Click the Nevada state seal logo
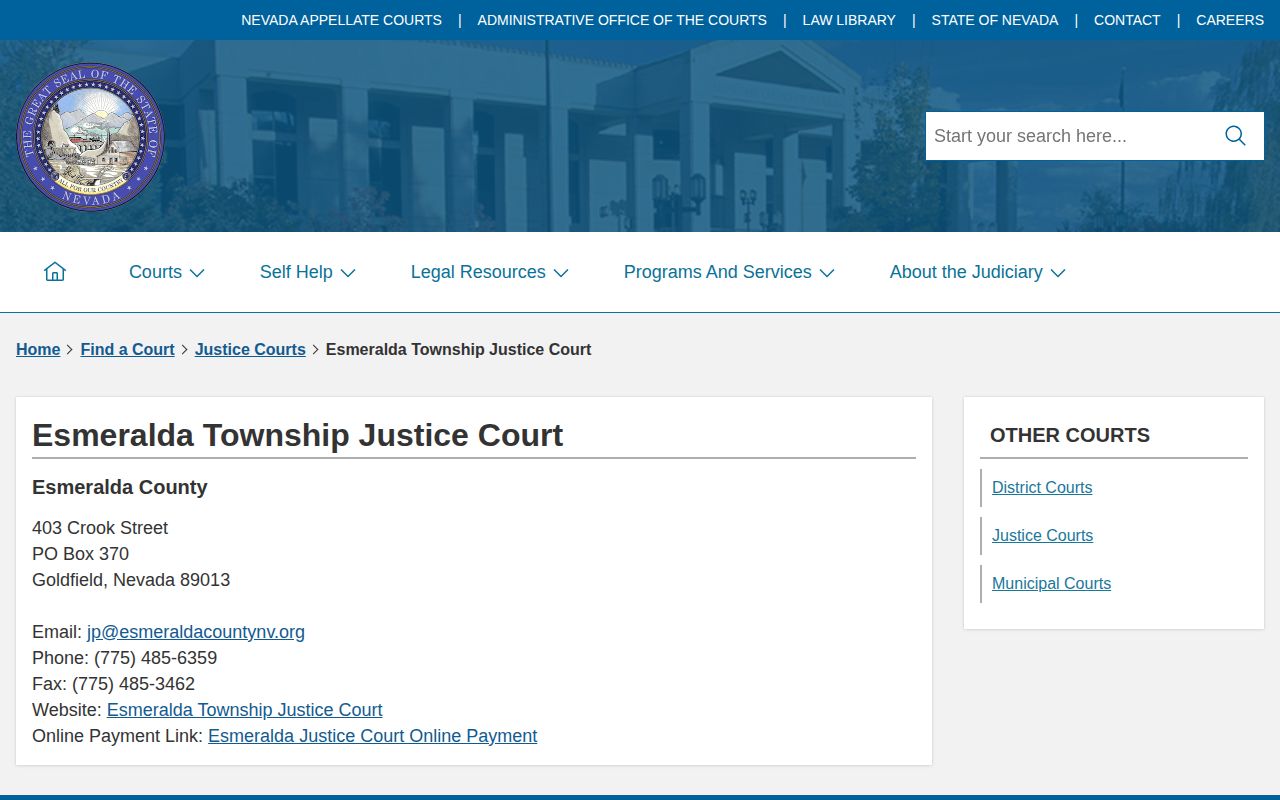The image size is (1280, 800). (x=90, y=136)
